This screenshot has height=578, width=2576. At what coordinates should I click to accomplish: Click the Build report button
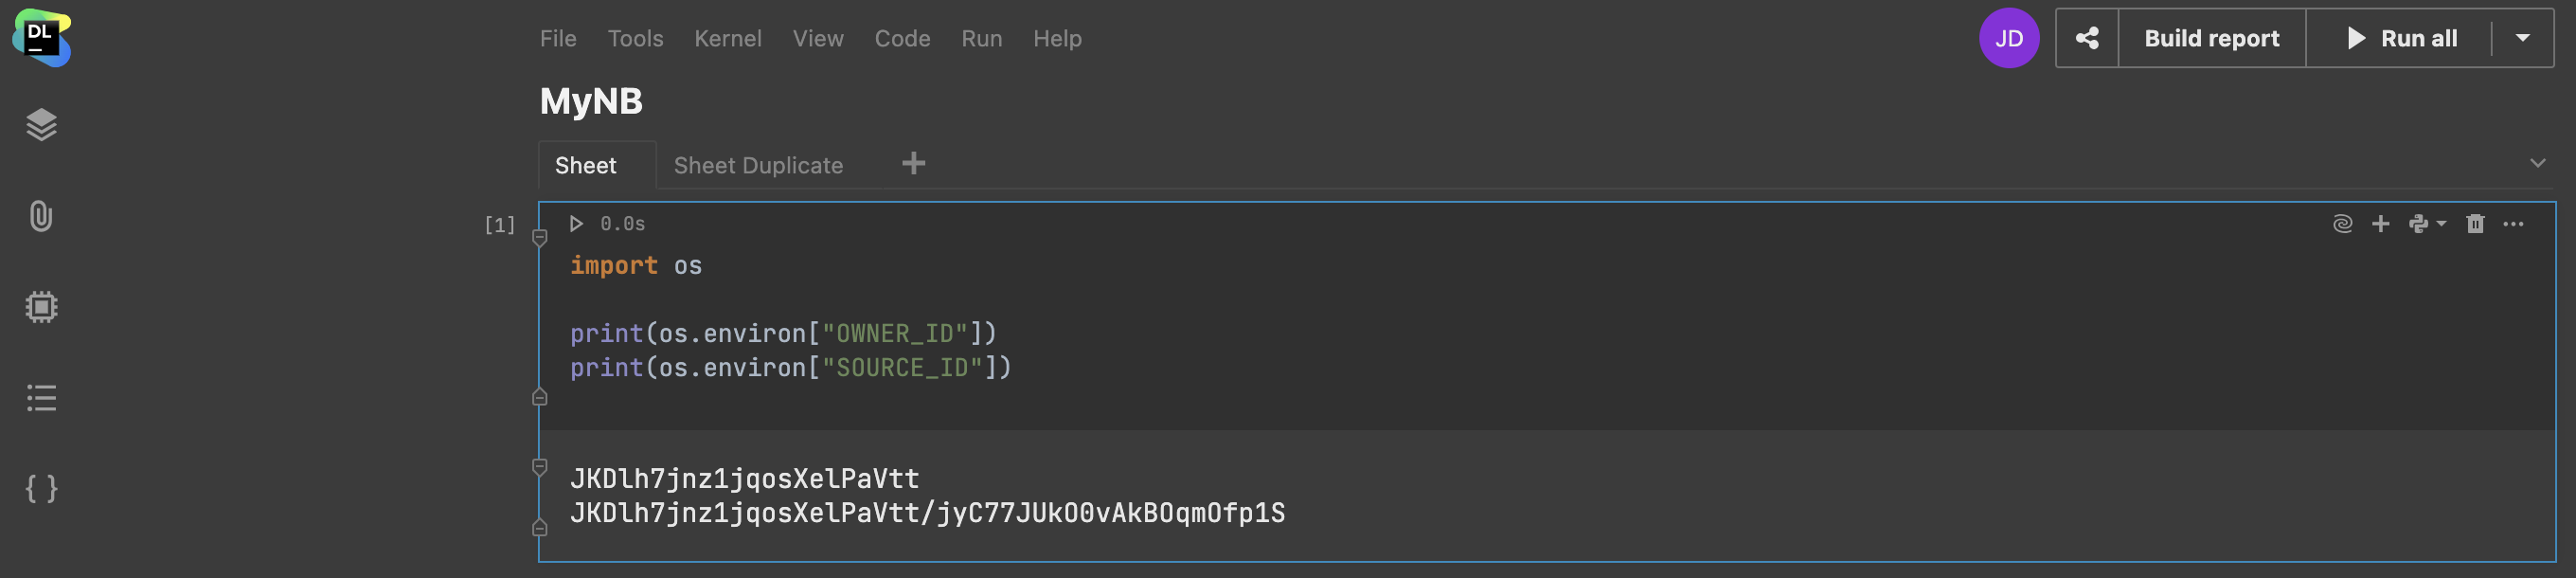pyautogui.click(x=2211, y=37)
